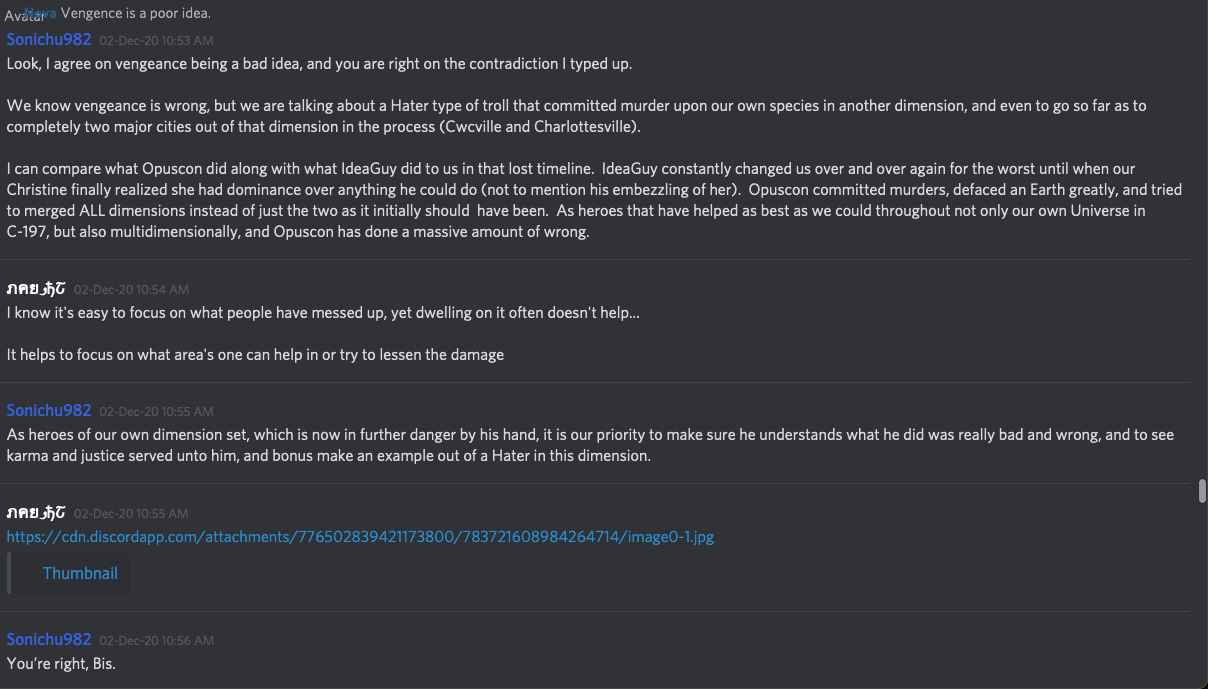Open the Thumbnail attachment preview
This screenshot has width=1208, height=689.
click(80, 573)
